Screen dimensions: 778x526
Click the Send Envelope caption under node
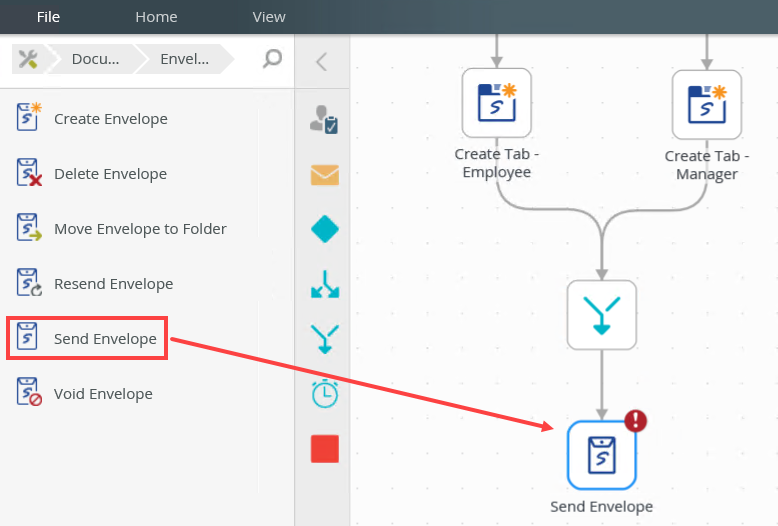[601, 507]
